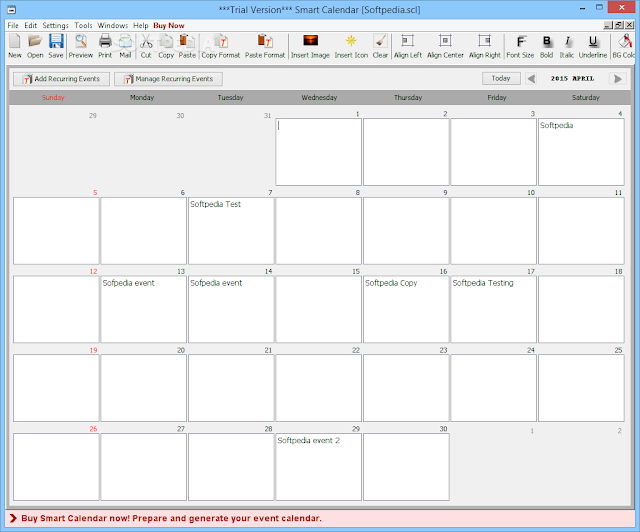Send calendar via Mail icon
The width and height of the screenshot is (640, 532).
[x=125, y=46]
